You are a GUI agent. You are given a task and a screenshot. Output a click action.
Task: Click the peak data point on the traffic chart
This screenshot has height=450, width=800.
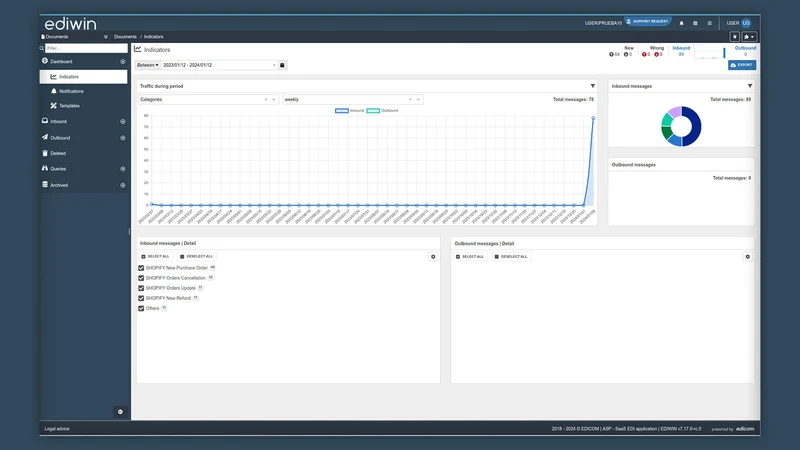(x=593, y=118)
